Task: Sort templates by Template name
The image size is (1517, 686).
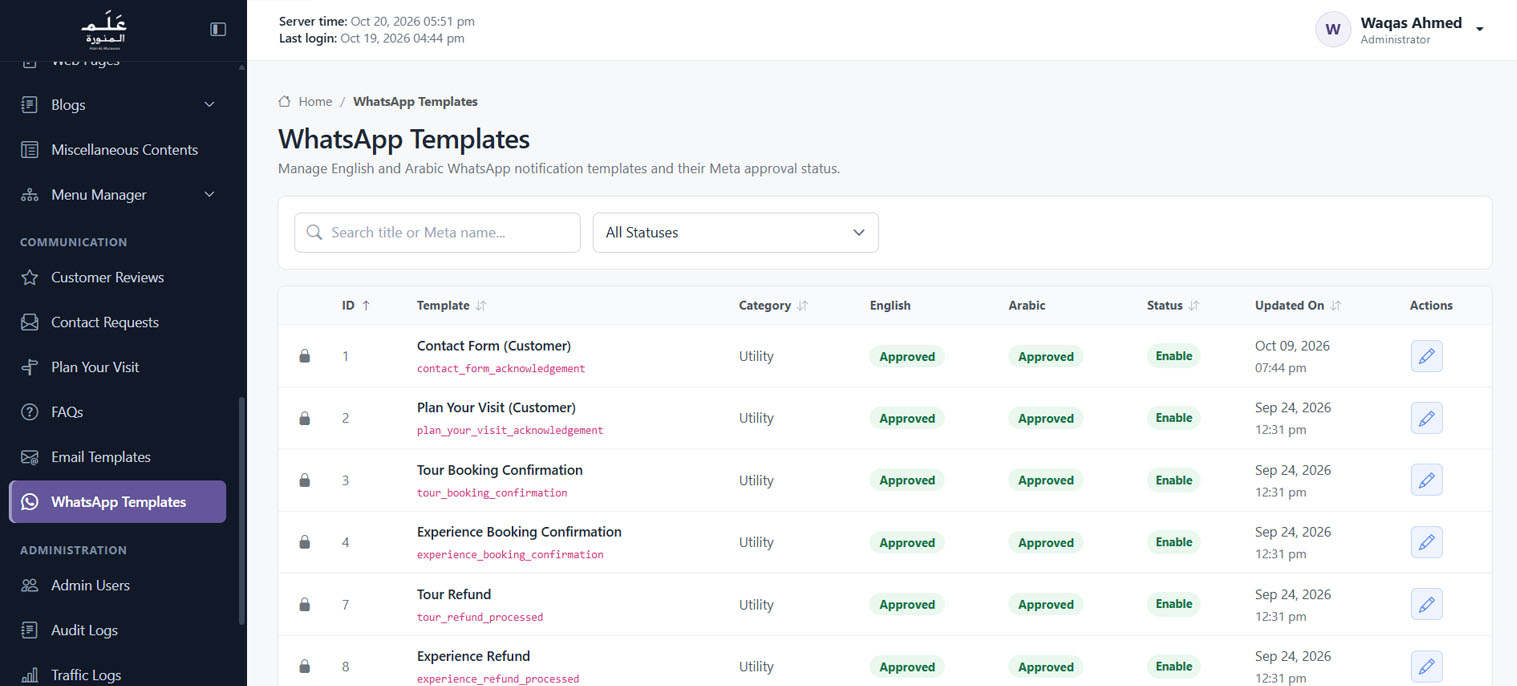Action: point(481,306)
